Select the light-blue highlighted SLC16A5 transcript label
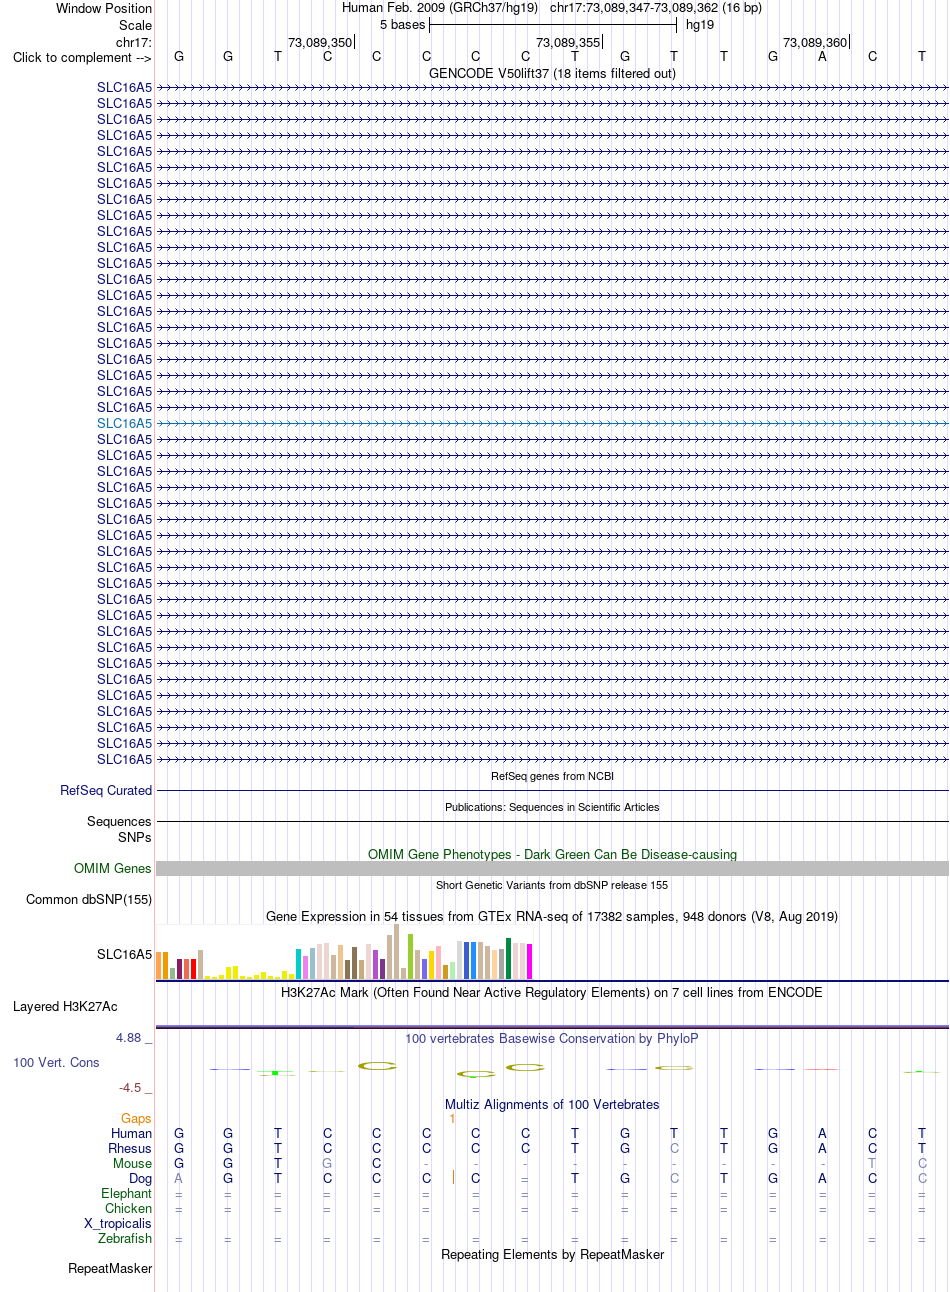The width and height of the screenshot is (950, 1292). pyautogui.click(x=124, y=423)
